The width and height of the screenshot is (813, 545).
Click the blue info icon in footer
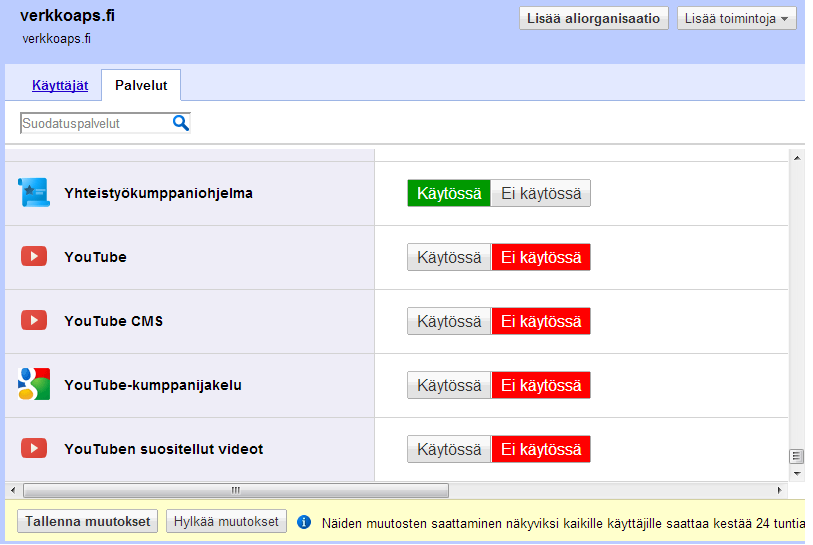304,522
